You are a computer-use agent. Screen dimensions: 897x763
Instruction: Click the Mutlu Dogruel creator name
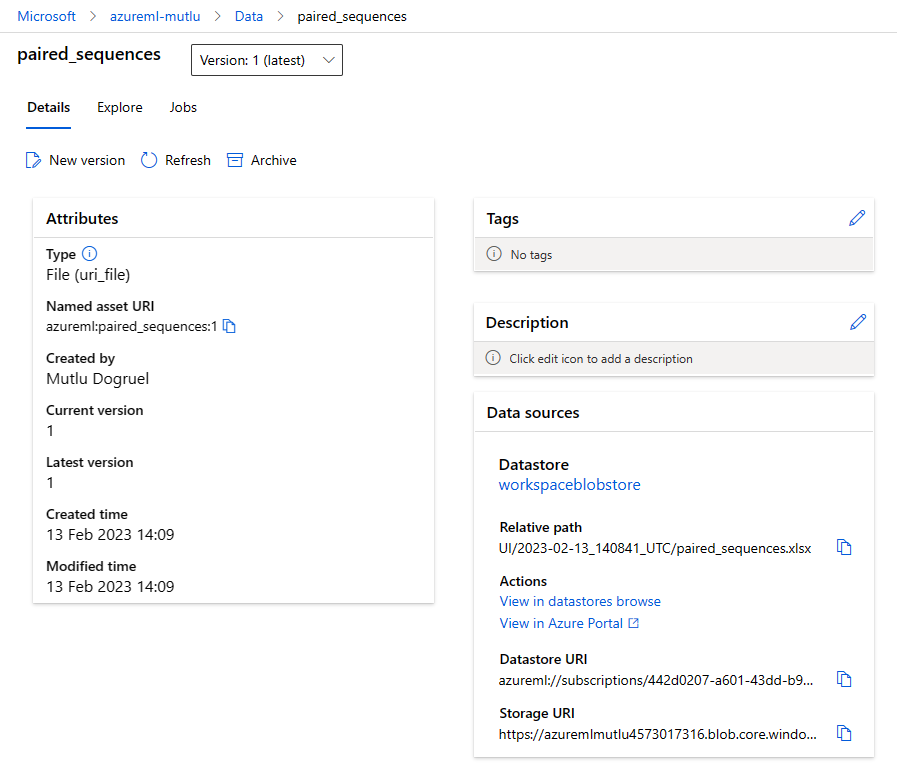pos(97,379)
